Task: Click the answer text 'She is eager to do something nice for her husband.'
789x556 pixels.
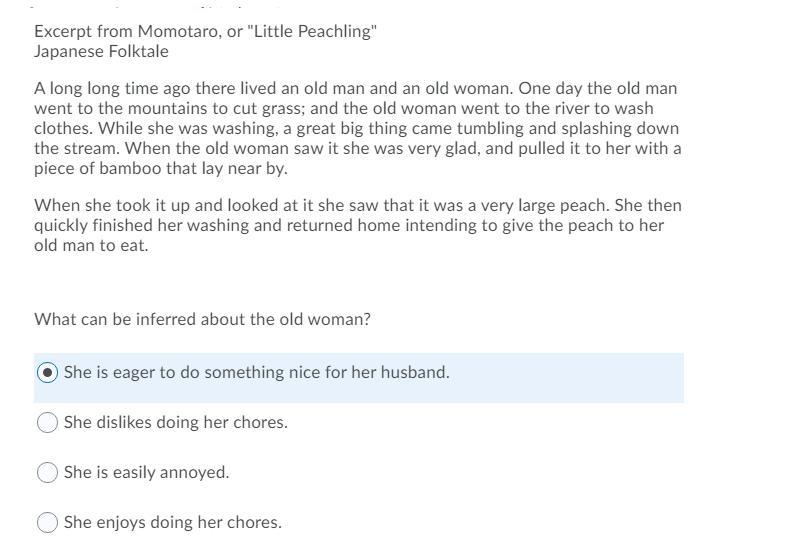Action: [x=256, y=373]
